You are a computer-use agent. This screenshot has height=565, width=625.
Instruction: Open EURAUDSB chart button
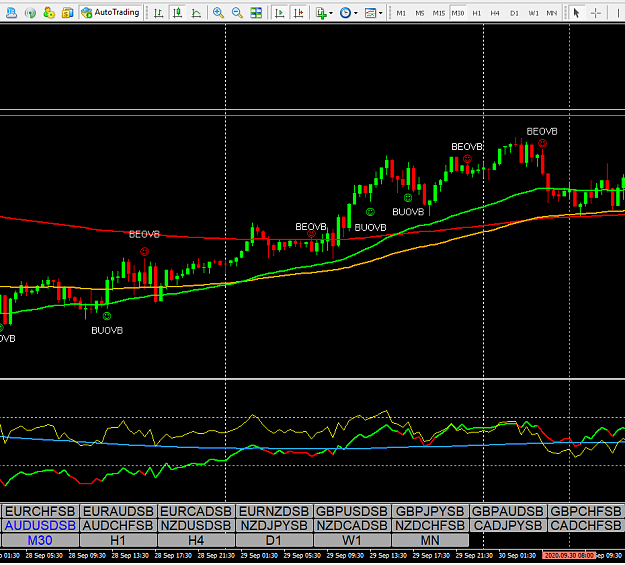tap(118, 511)
